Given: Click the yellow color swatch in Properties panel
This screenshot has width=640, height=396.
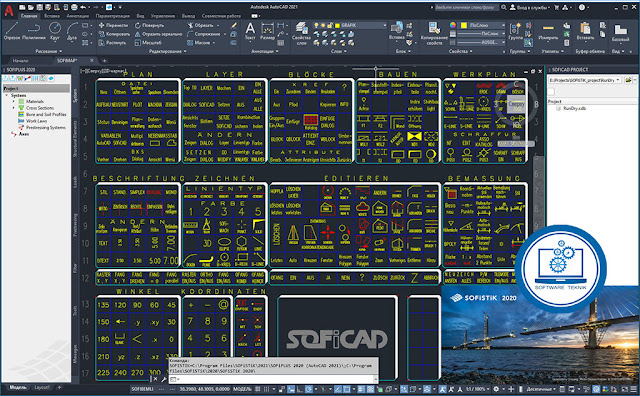Looking at the screenshot, I should click(x=464, y=25).
